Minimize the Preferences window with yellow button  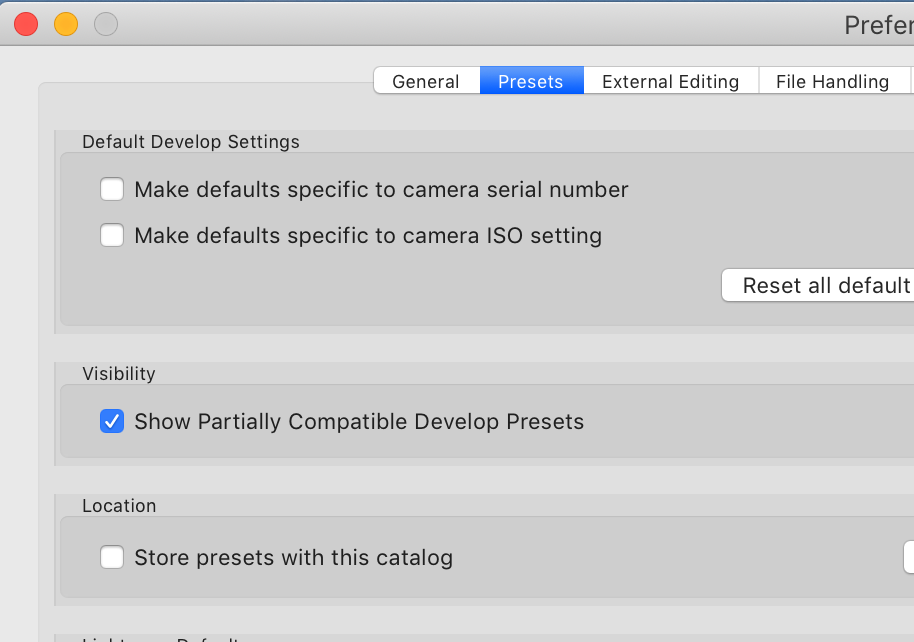coord(66,24)
